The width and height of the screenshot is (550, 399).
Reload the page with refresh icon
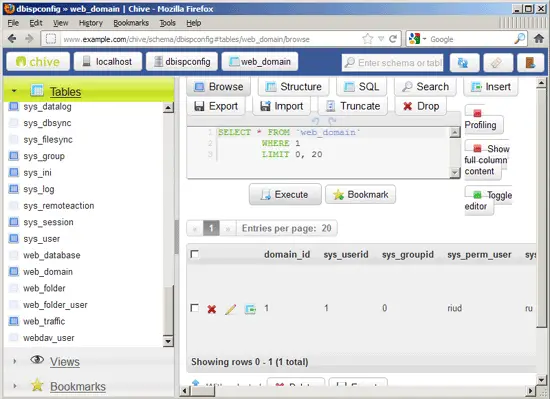393,39
